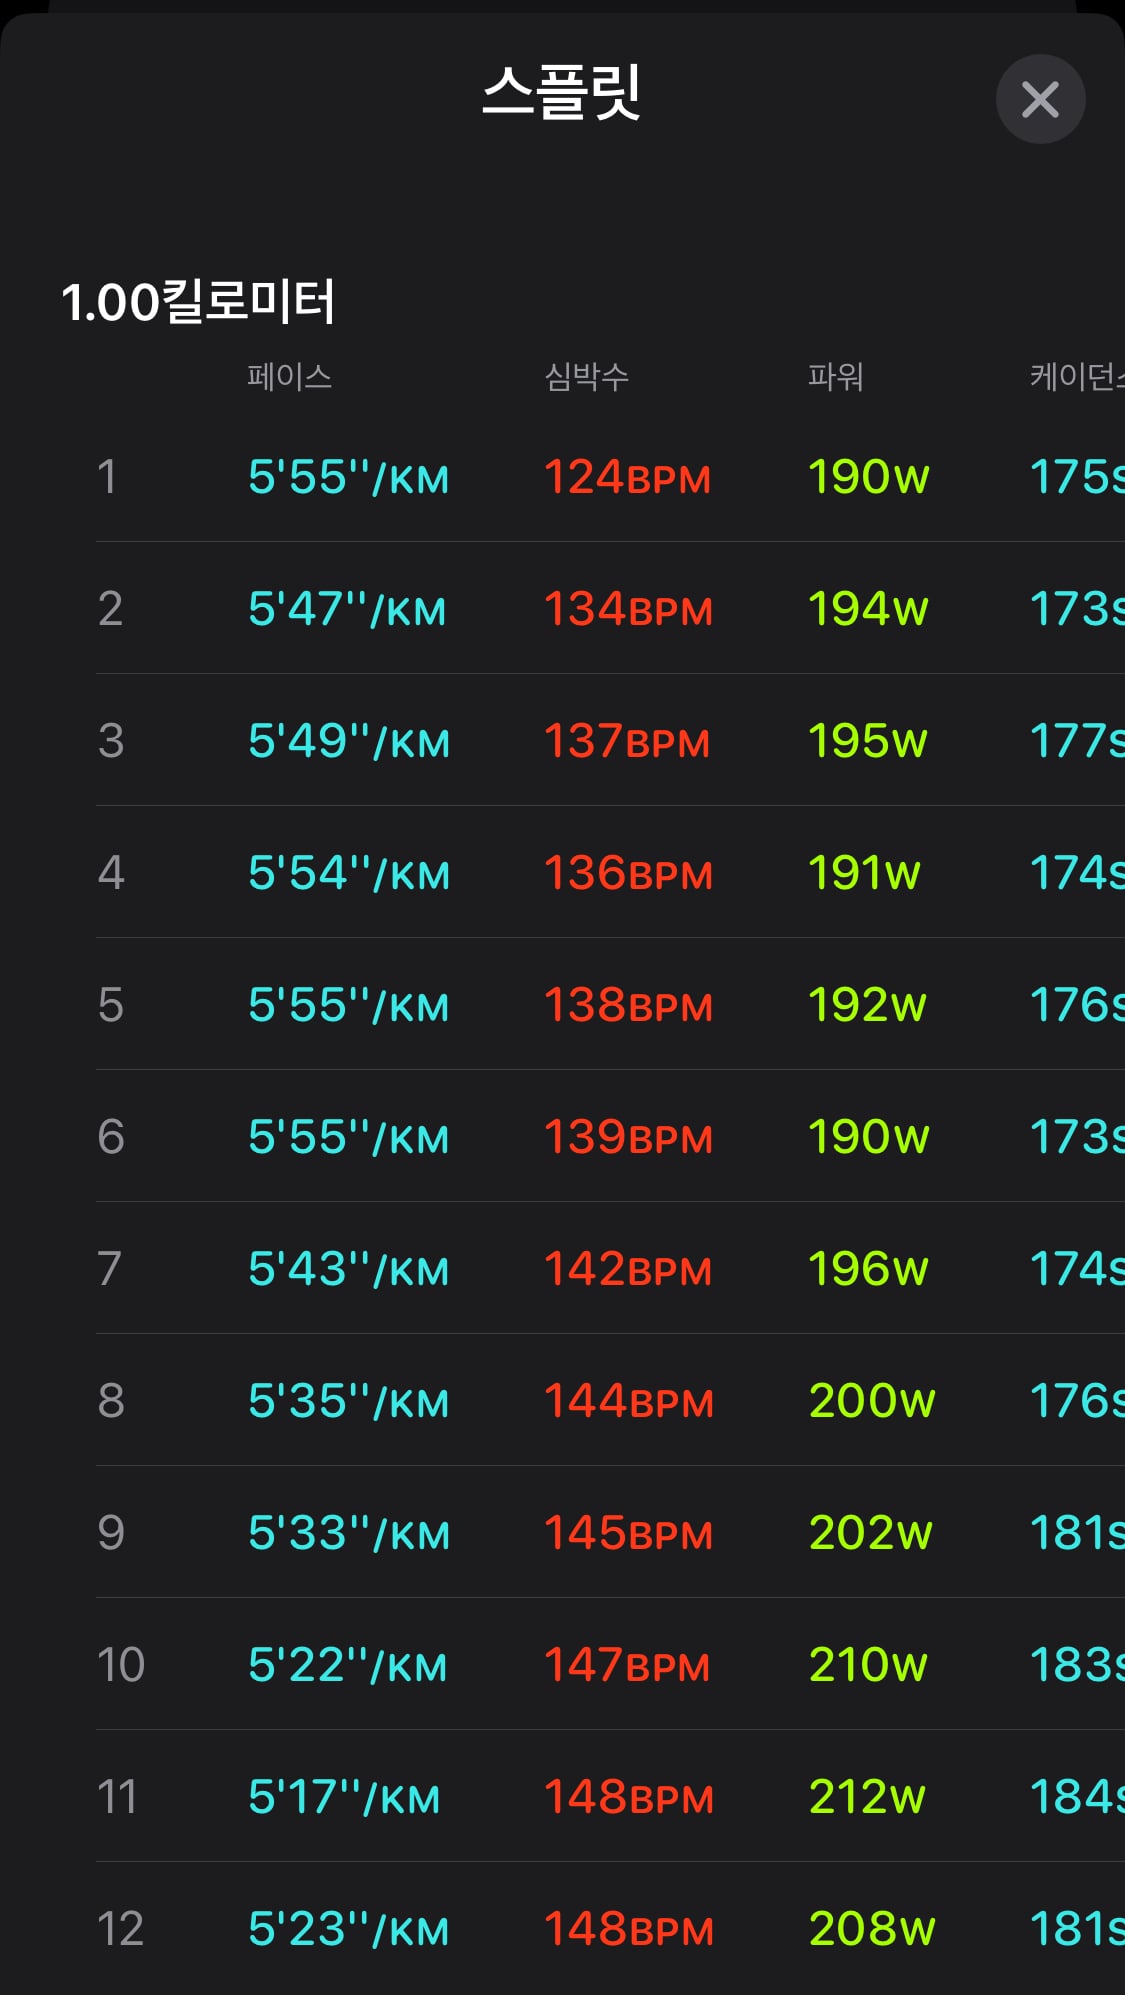Select the 134BPM heart rate in split 2
This screenshot has width=1125, height=1995.
[x=628, y=609]
